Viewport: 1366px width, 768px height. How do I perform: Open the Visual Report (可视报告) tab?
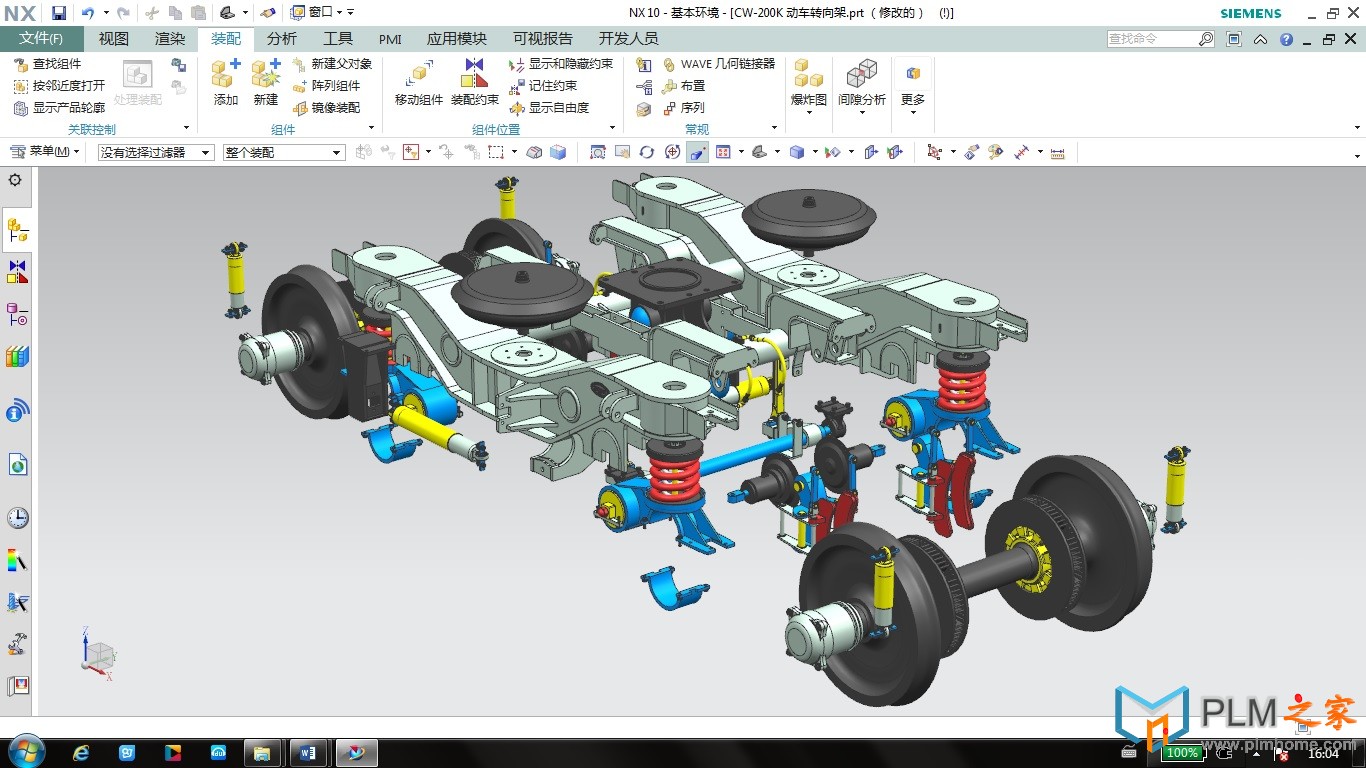pos(543,39)
